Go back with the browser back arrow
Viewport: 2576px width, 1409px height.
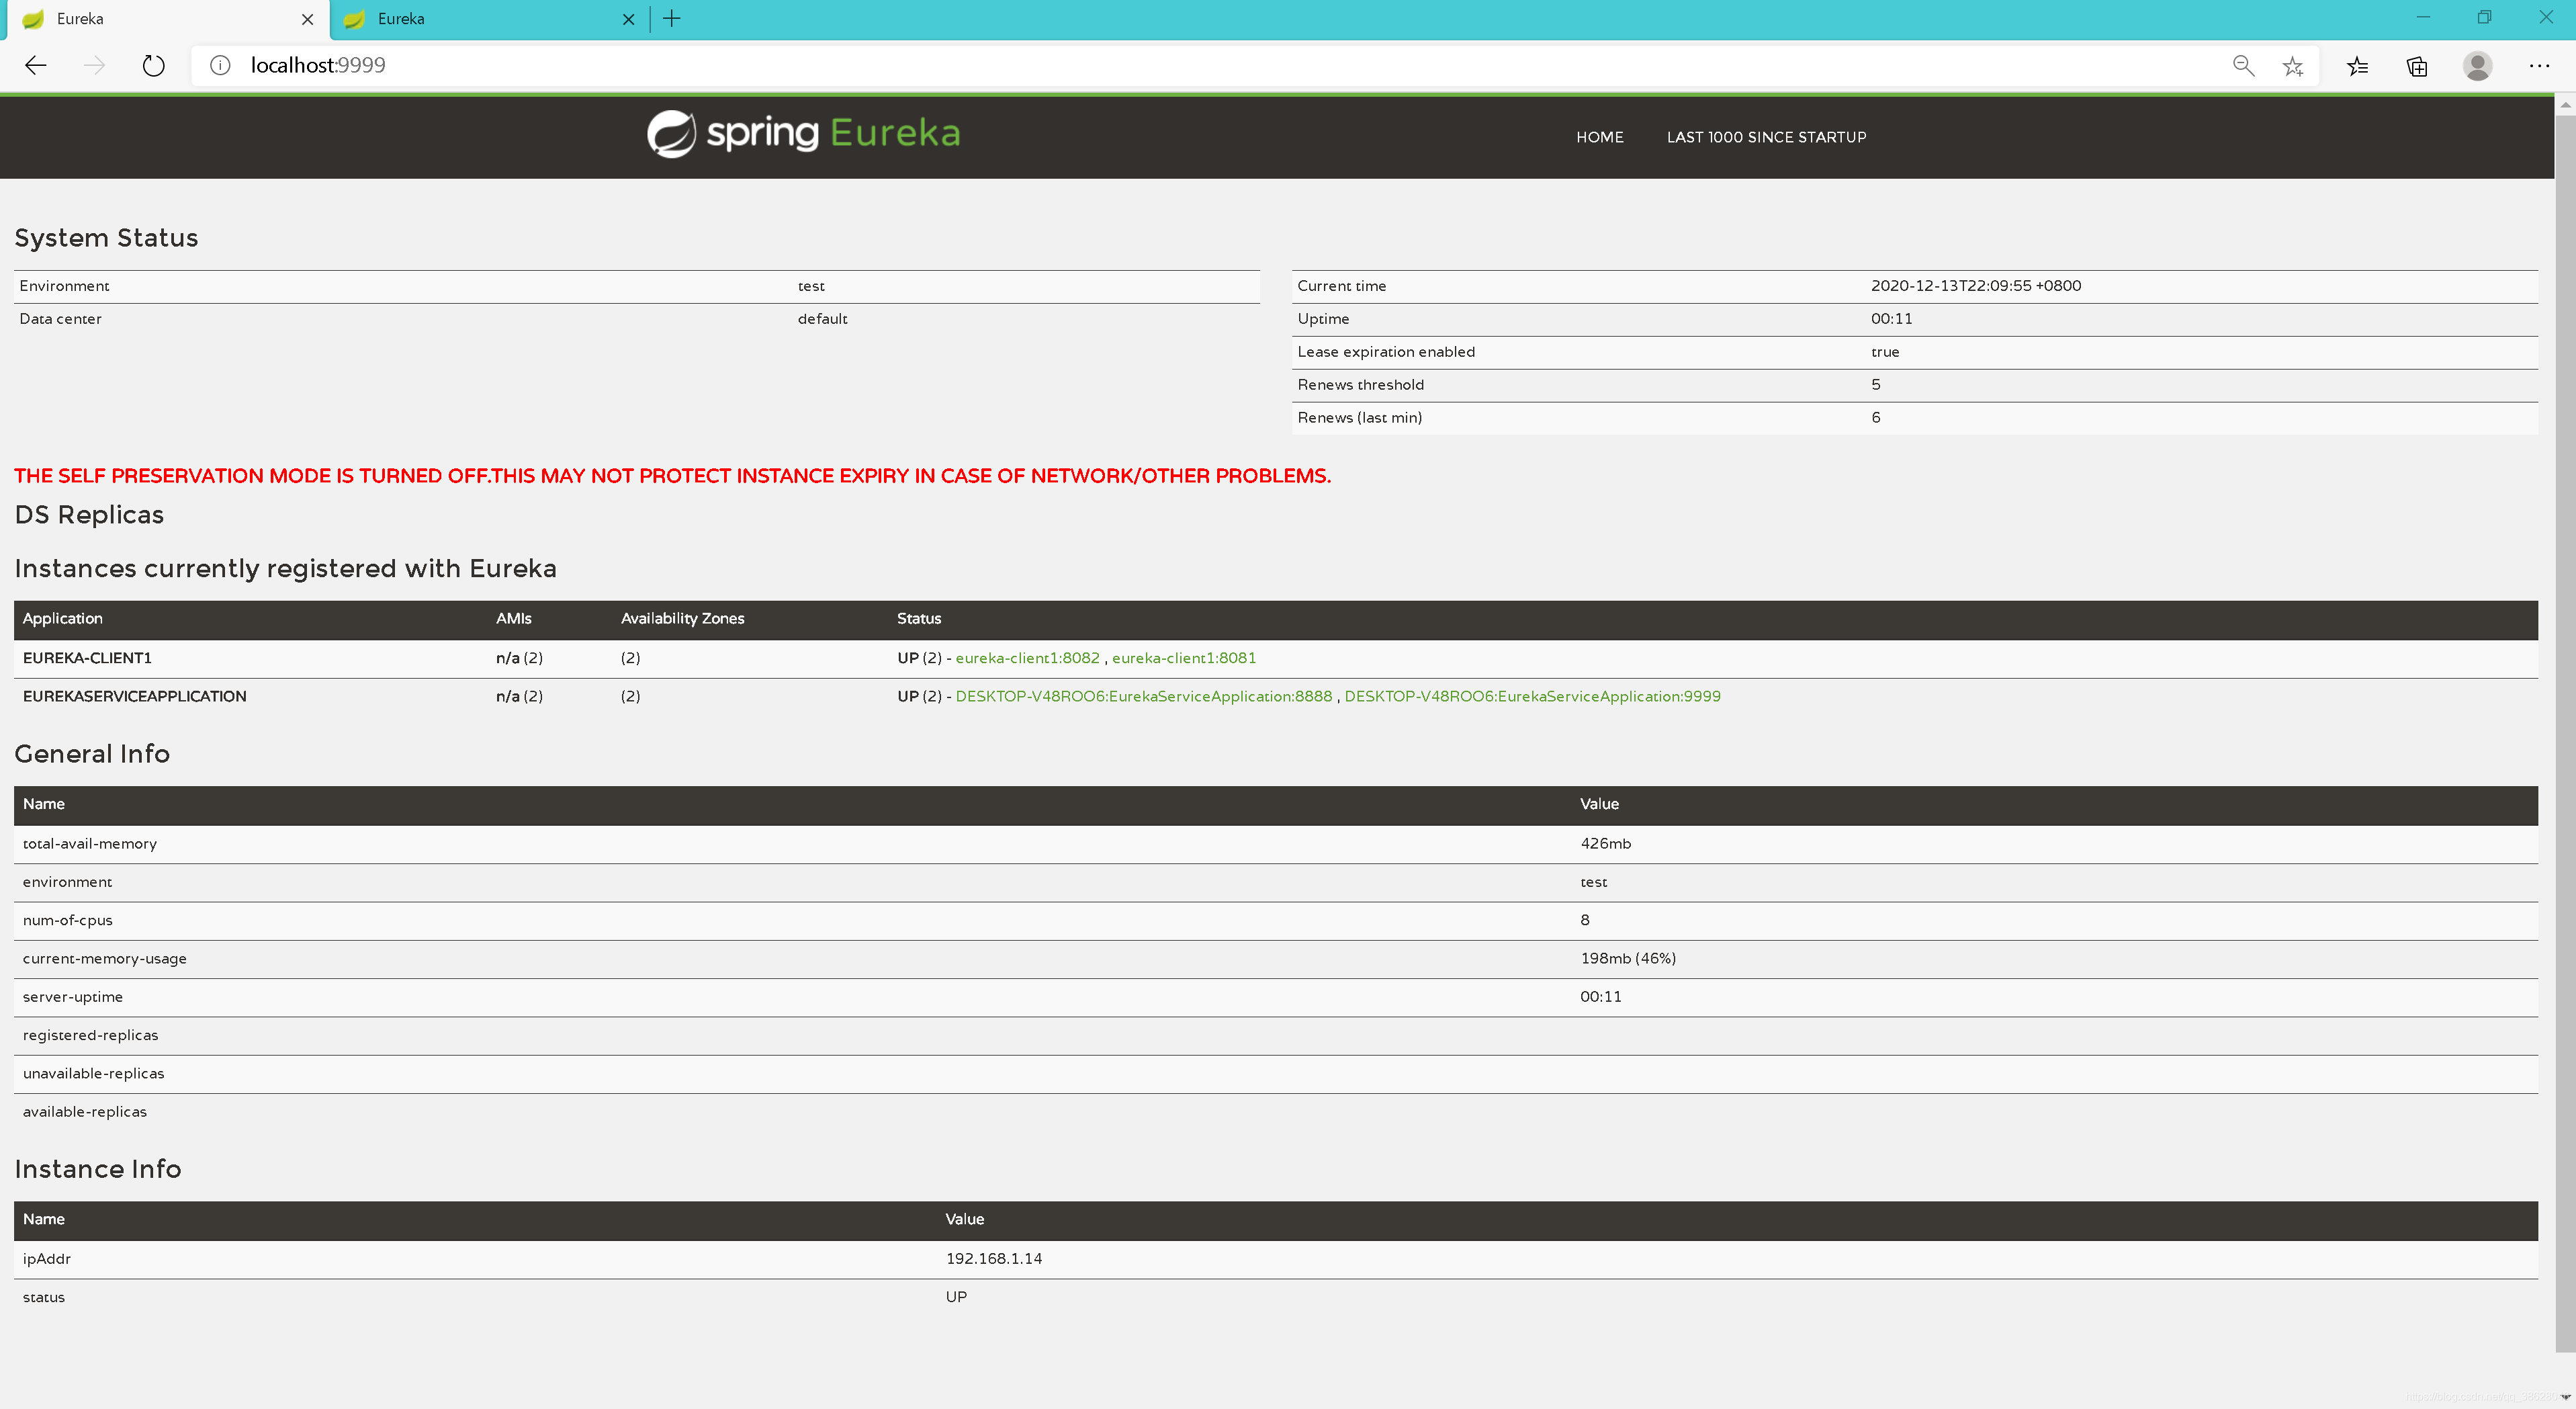click(x=36, y=66)
